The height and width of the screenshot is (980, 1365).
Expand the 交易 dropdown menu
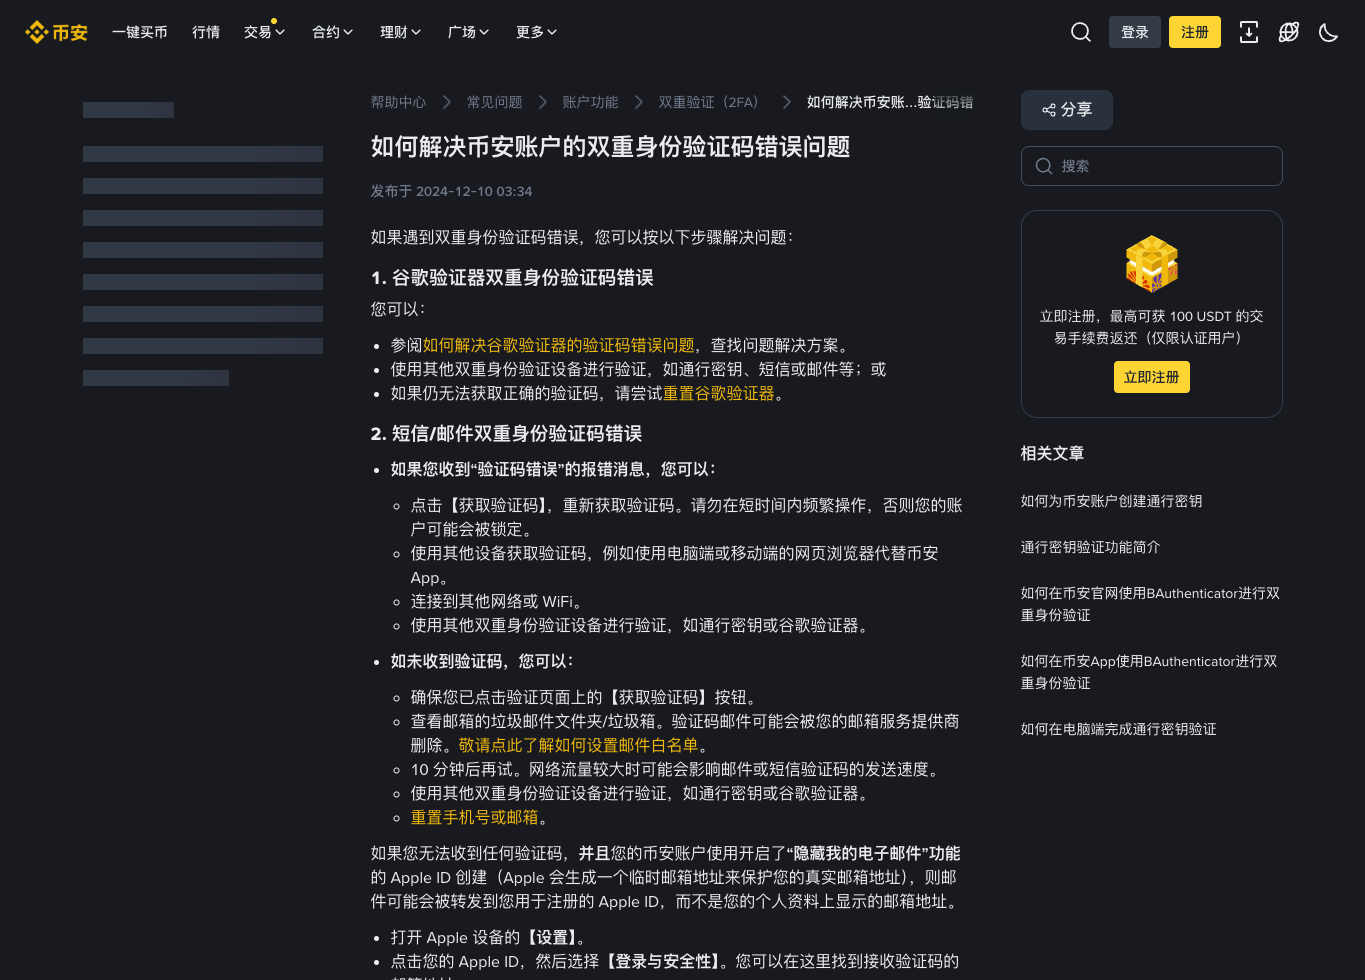265,32
